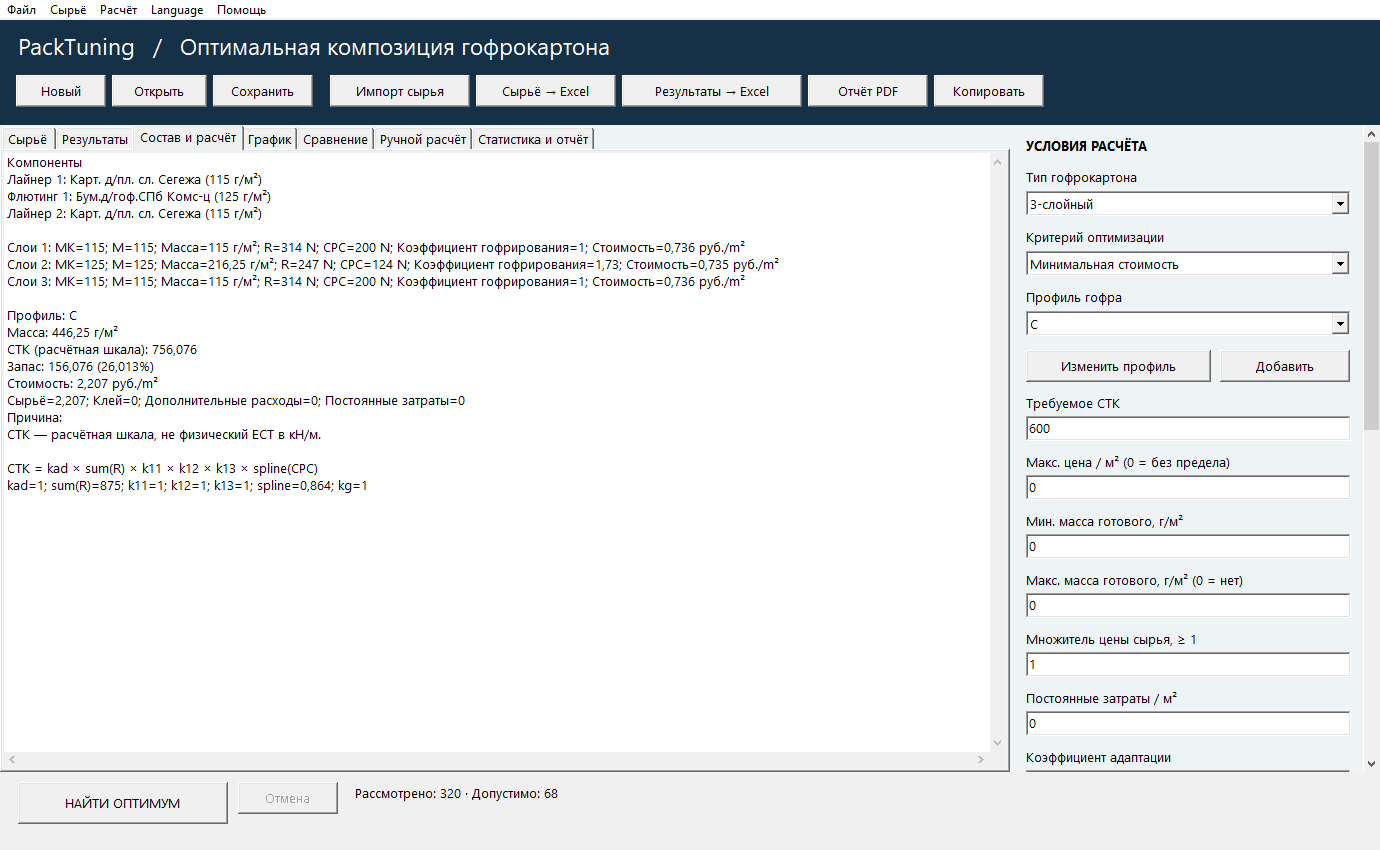This screenshot has height=850, width=1380.
Task: Switch to the График tab
Action: coord(270,139)
